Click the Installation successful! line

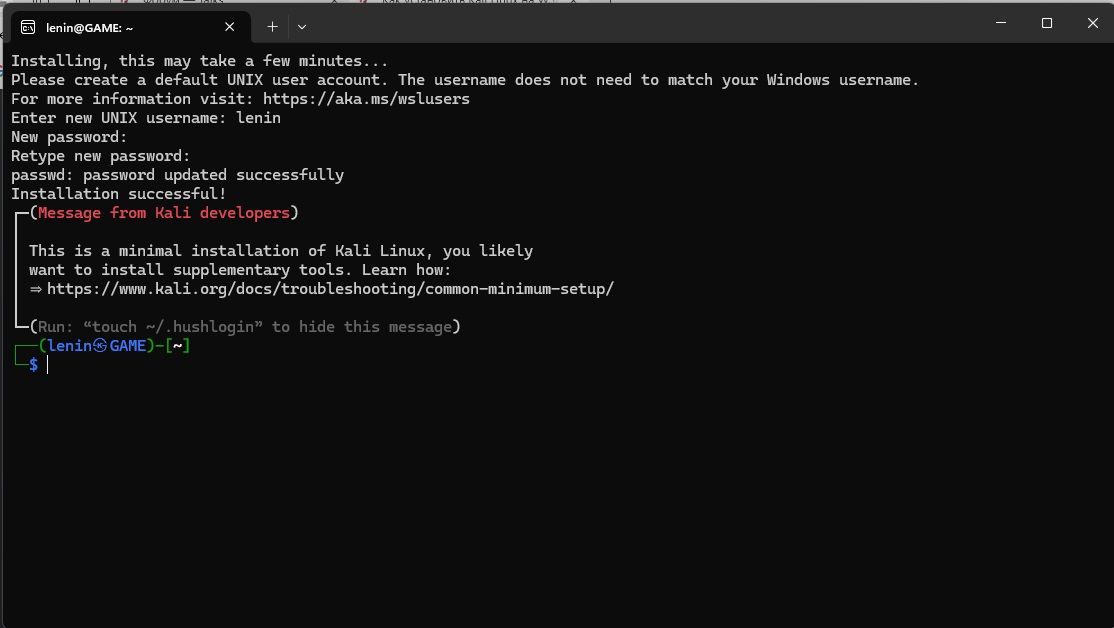[119, 193]
